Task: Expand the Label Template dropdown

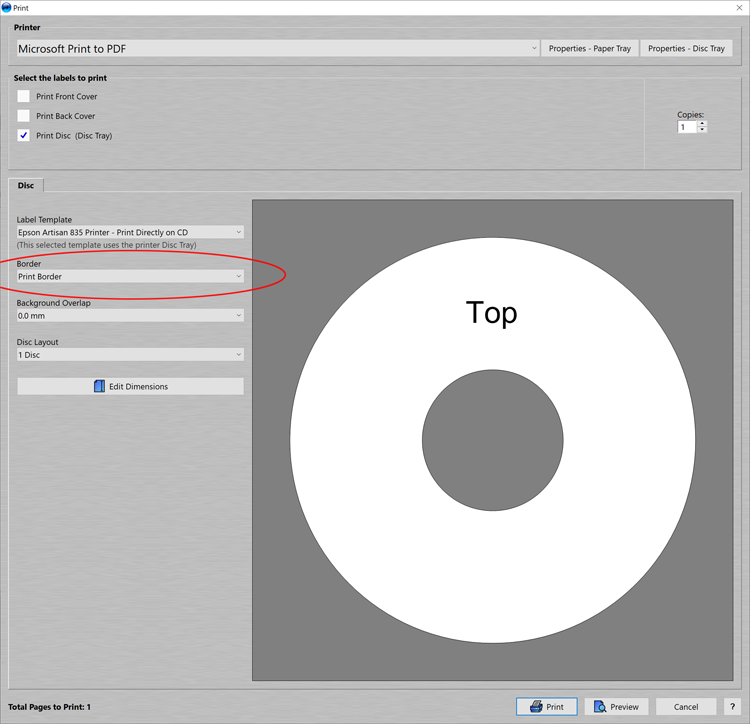Action: coord(130,232)
